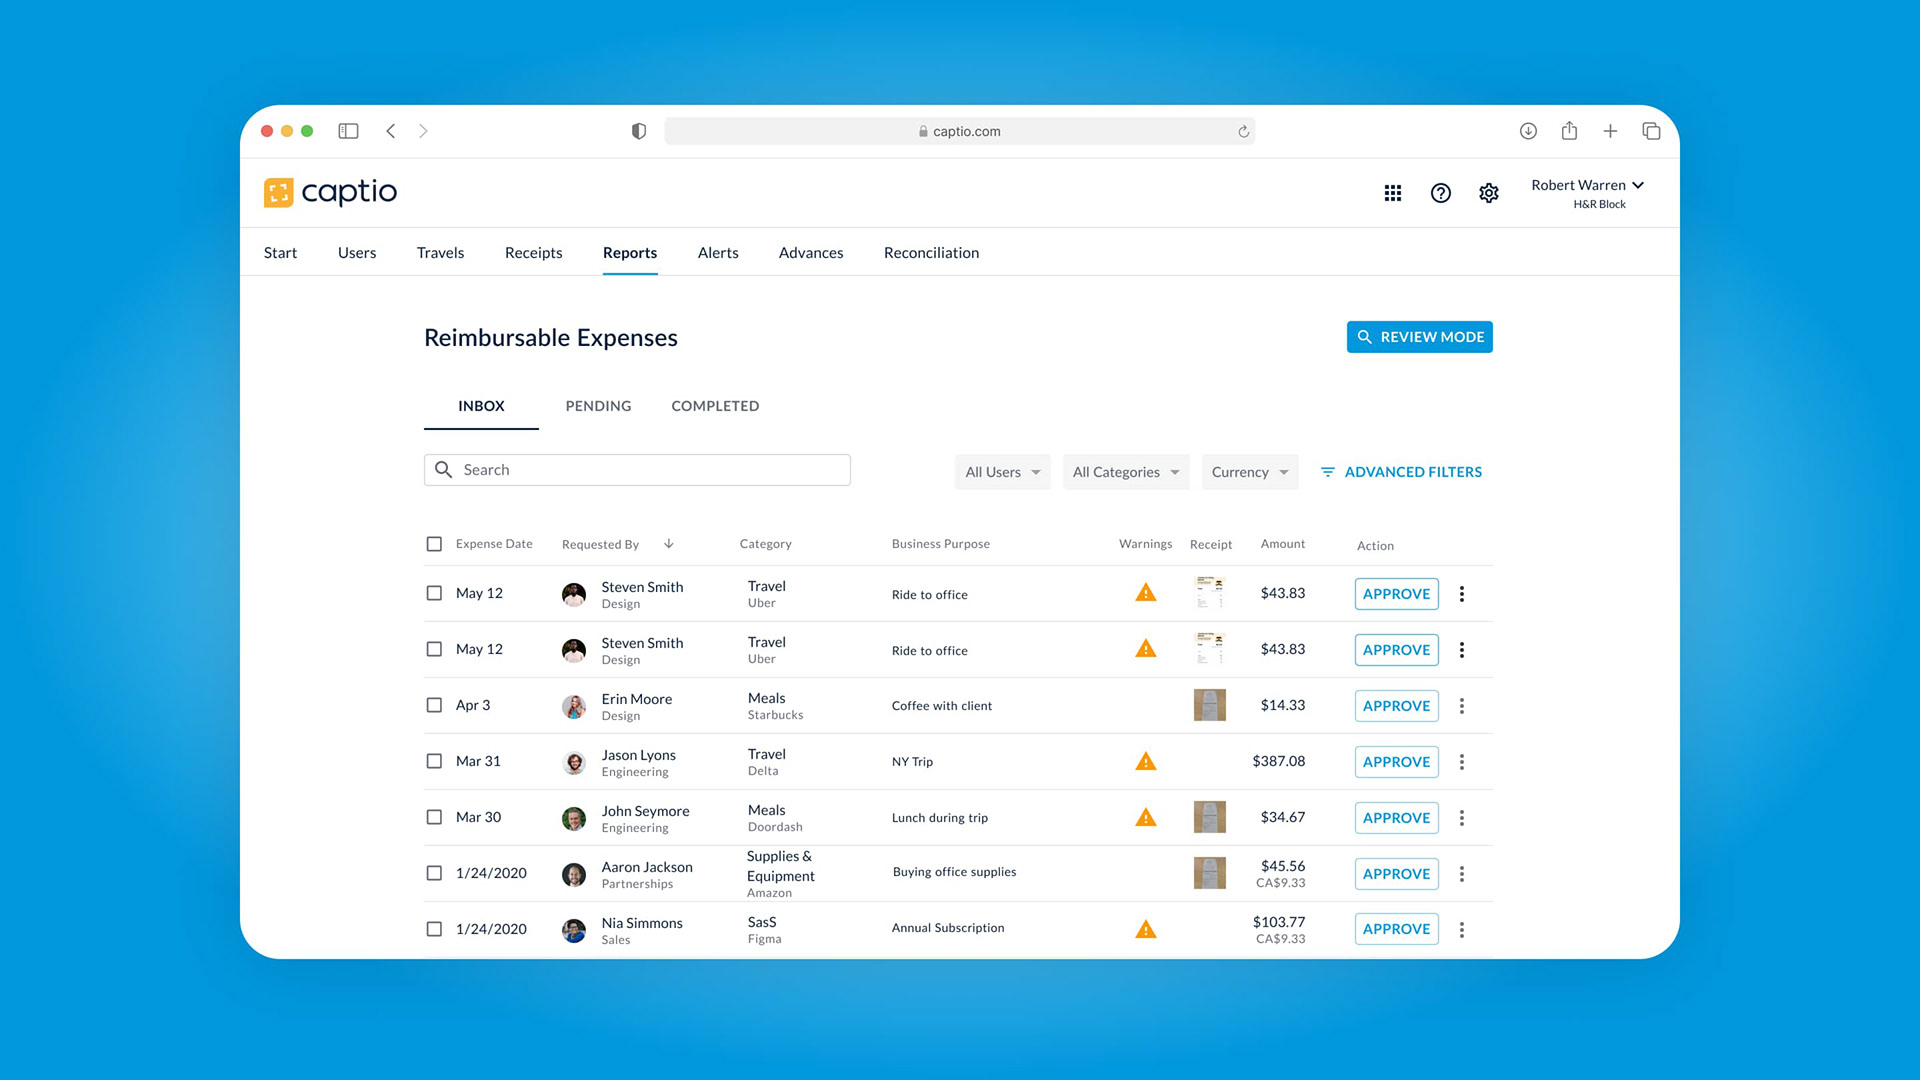This screenshot has width=1920, height=1080.
Task: Approve John Seymore's $34.67 expense
Action: coord(1396,818)
